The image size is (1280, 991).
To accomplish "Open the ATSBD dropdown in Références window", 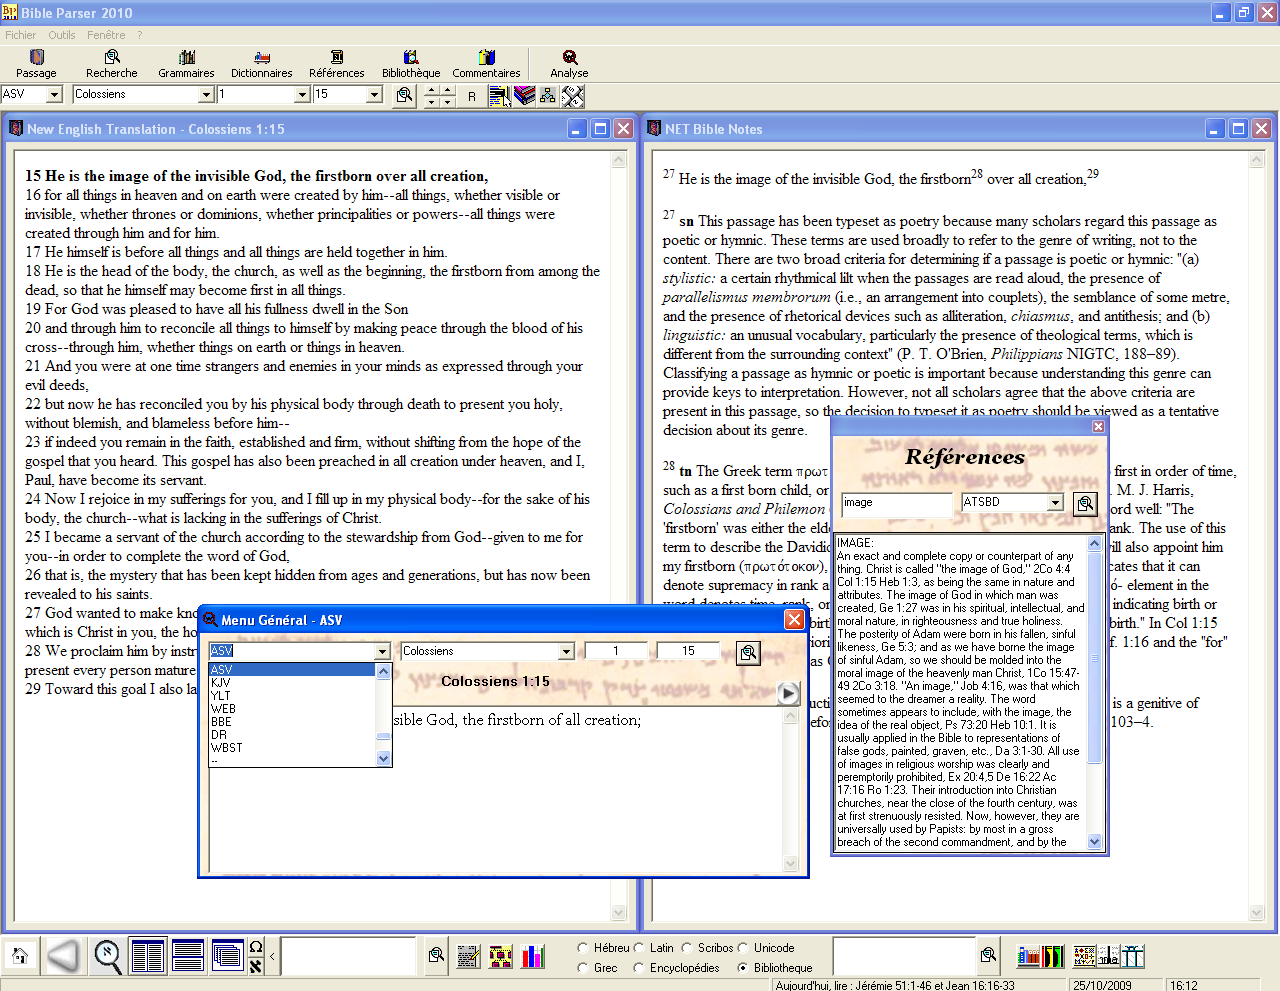I will coord(1055,502).
